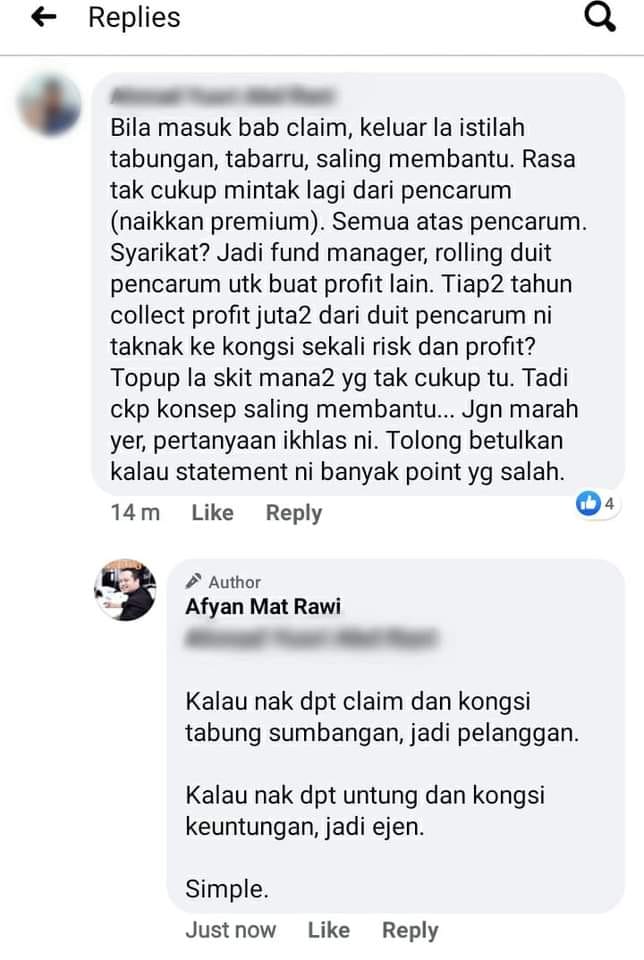644x960 pixels.
Task: Reply to Afyan Mat Rawi's comment
Action: (410, 931)
